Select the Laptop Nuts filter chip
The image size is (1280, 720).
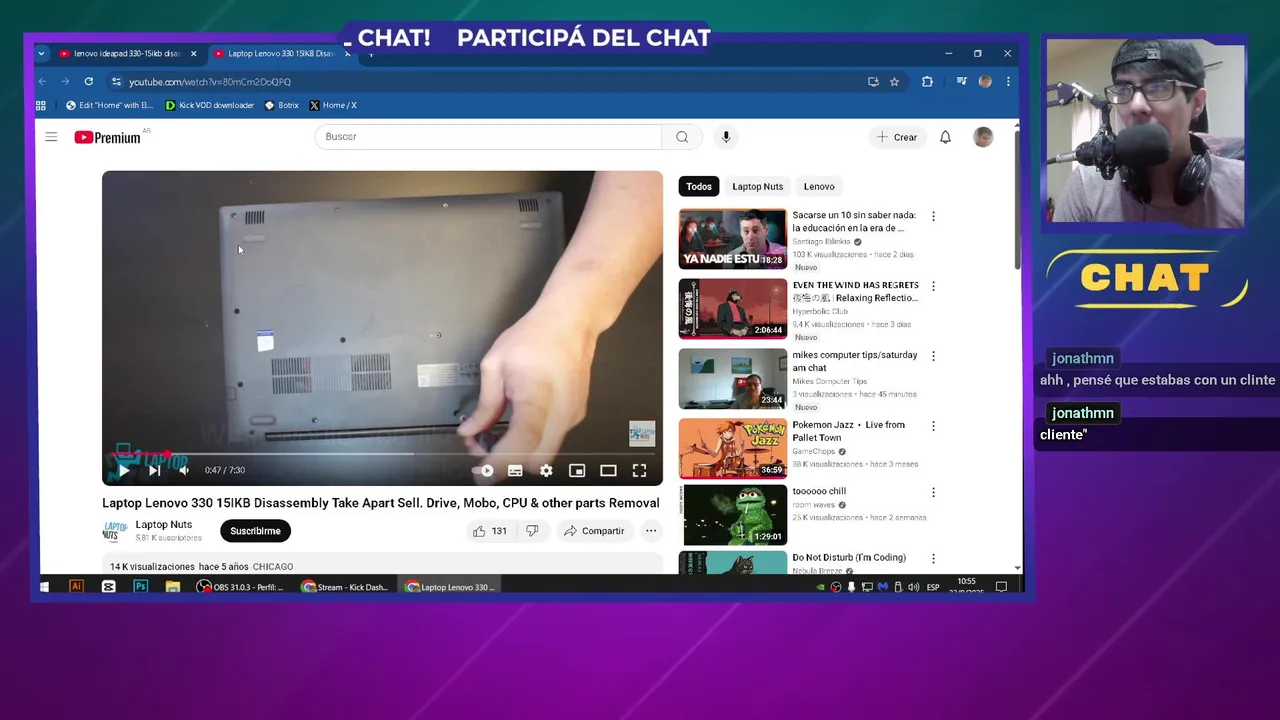757,186
